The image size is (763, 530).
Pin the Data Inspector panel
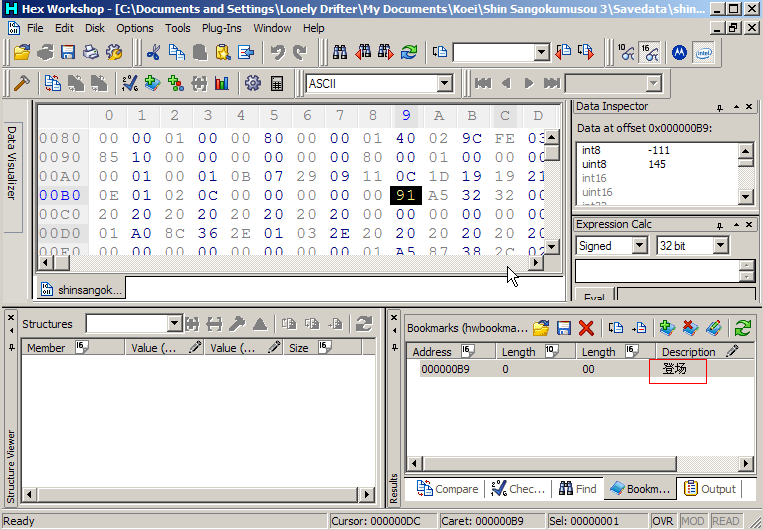pos(720,107)
